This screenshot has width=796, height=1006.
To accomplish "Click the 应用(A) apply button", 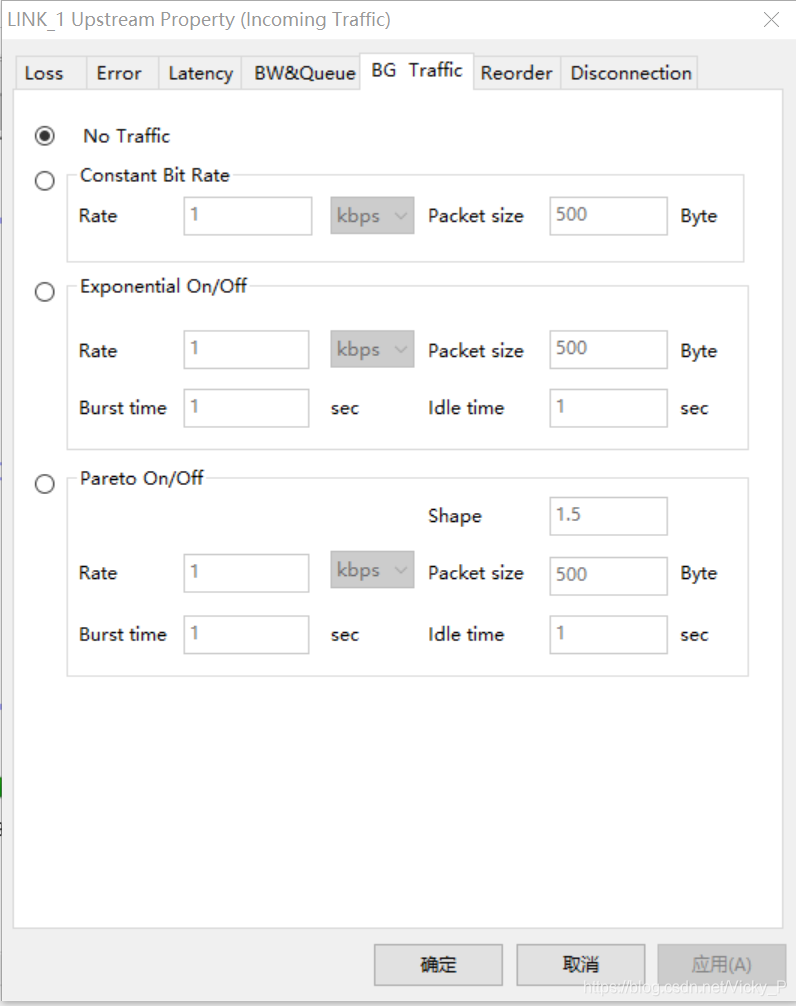I will click(722, 964).
